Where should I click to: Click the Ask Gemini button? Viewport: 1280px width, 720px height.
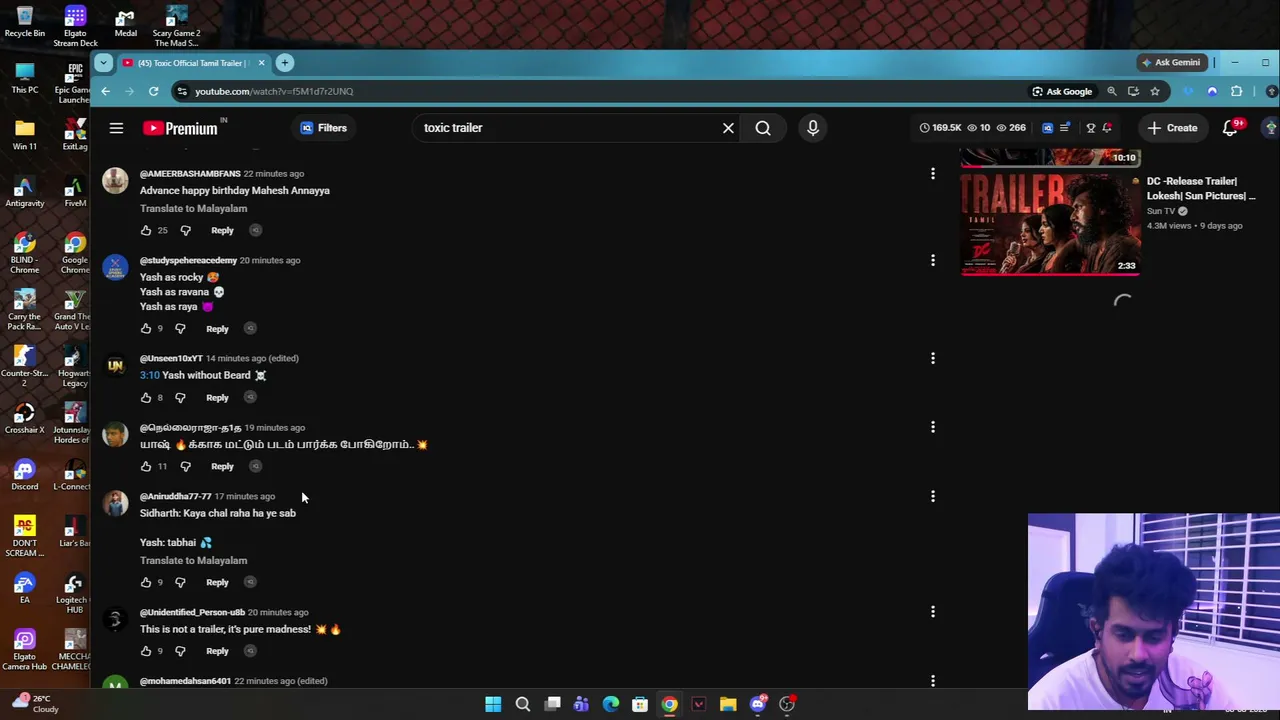1171,62
